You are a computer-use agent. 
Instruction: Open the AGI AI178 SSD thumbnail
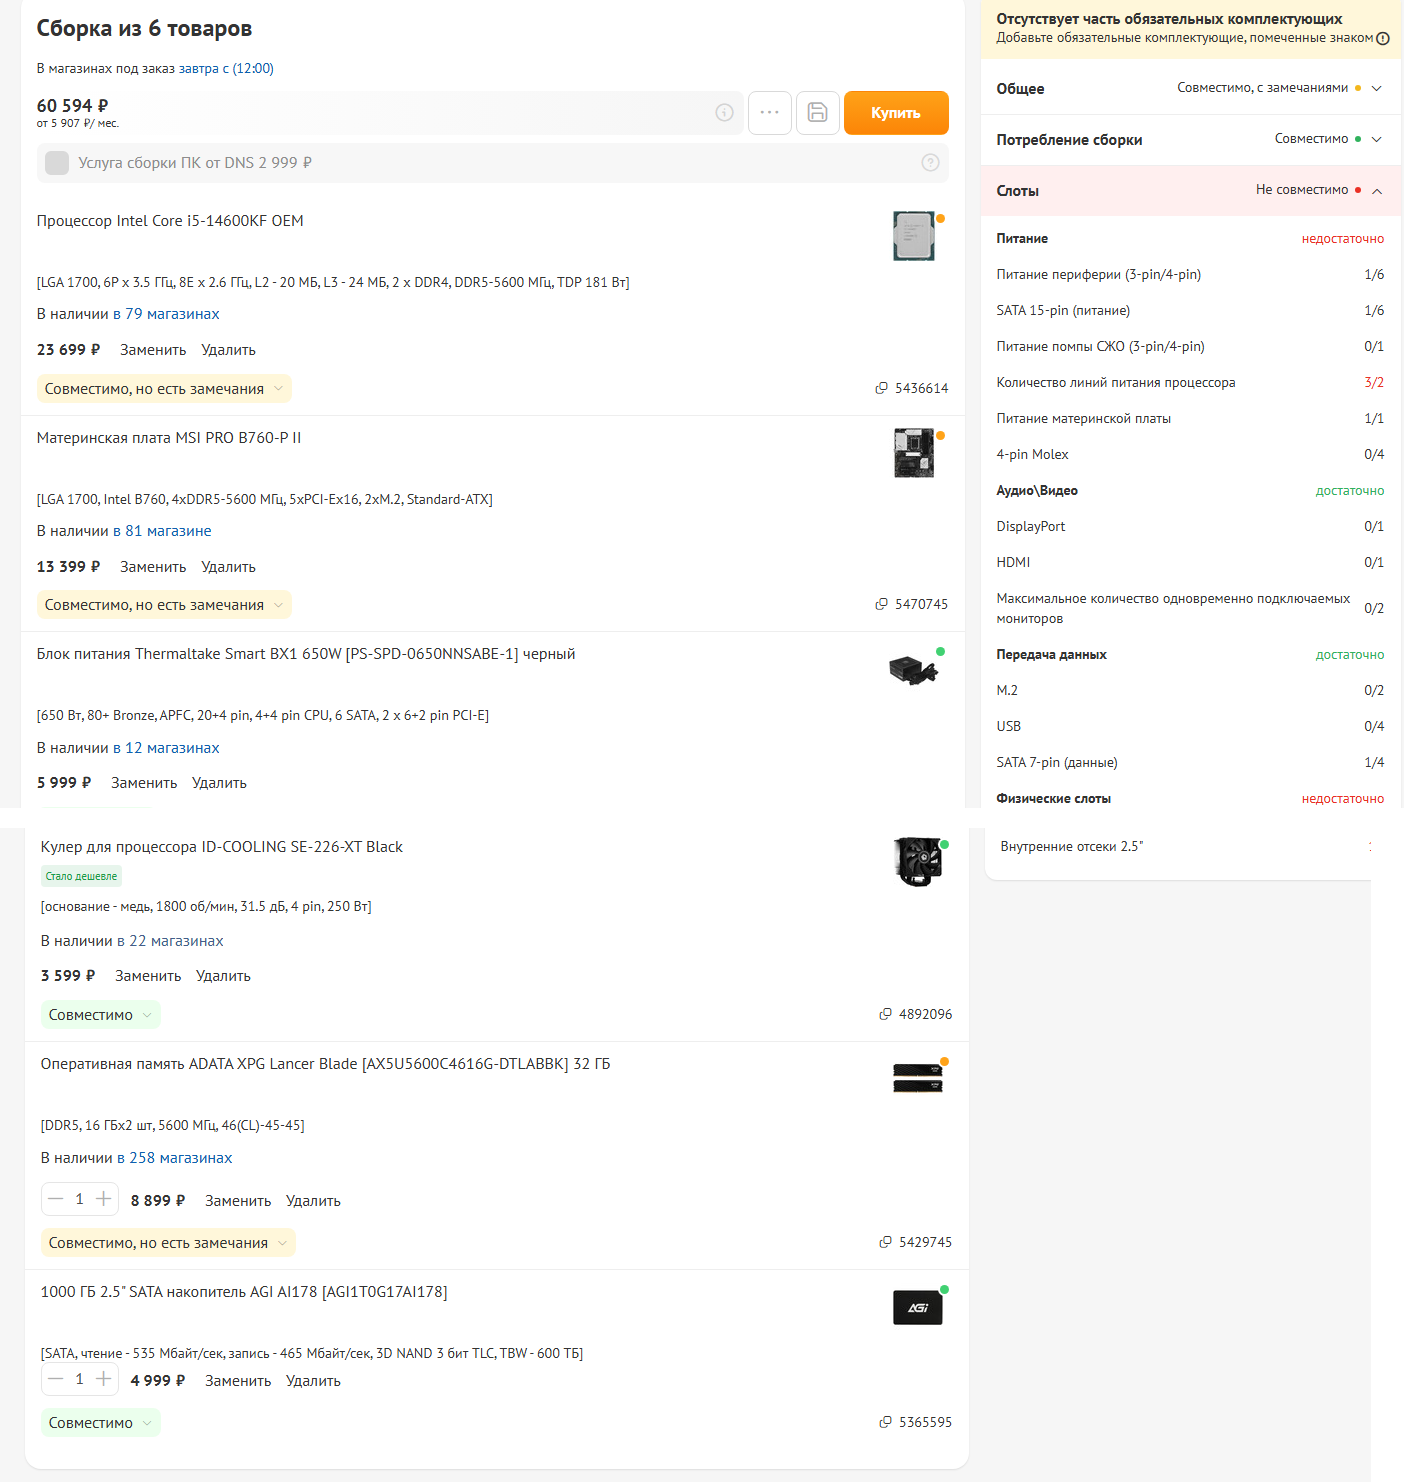918,1307
